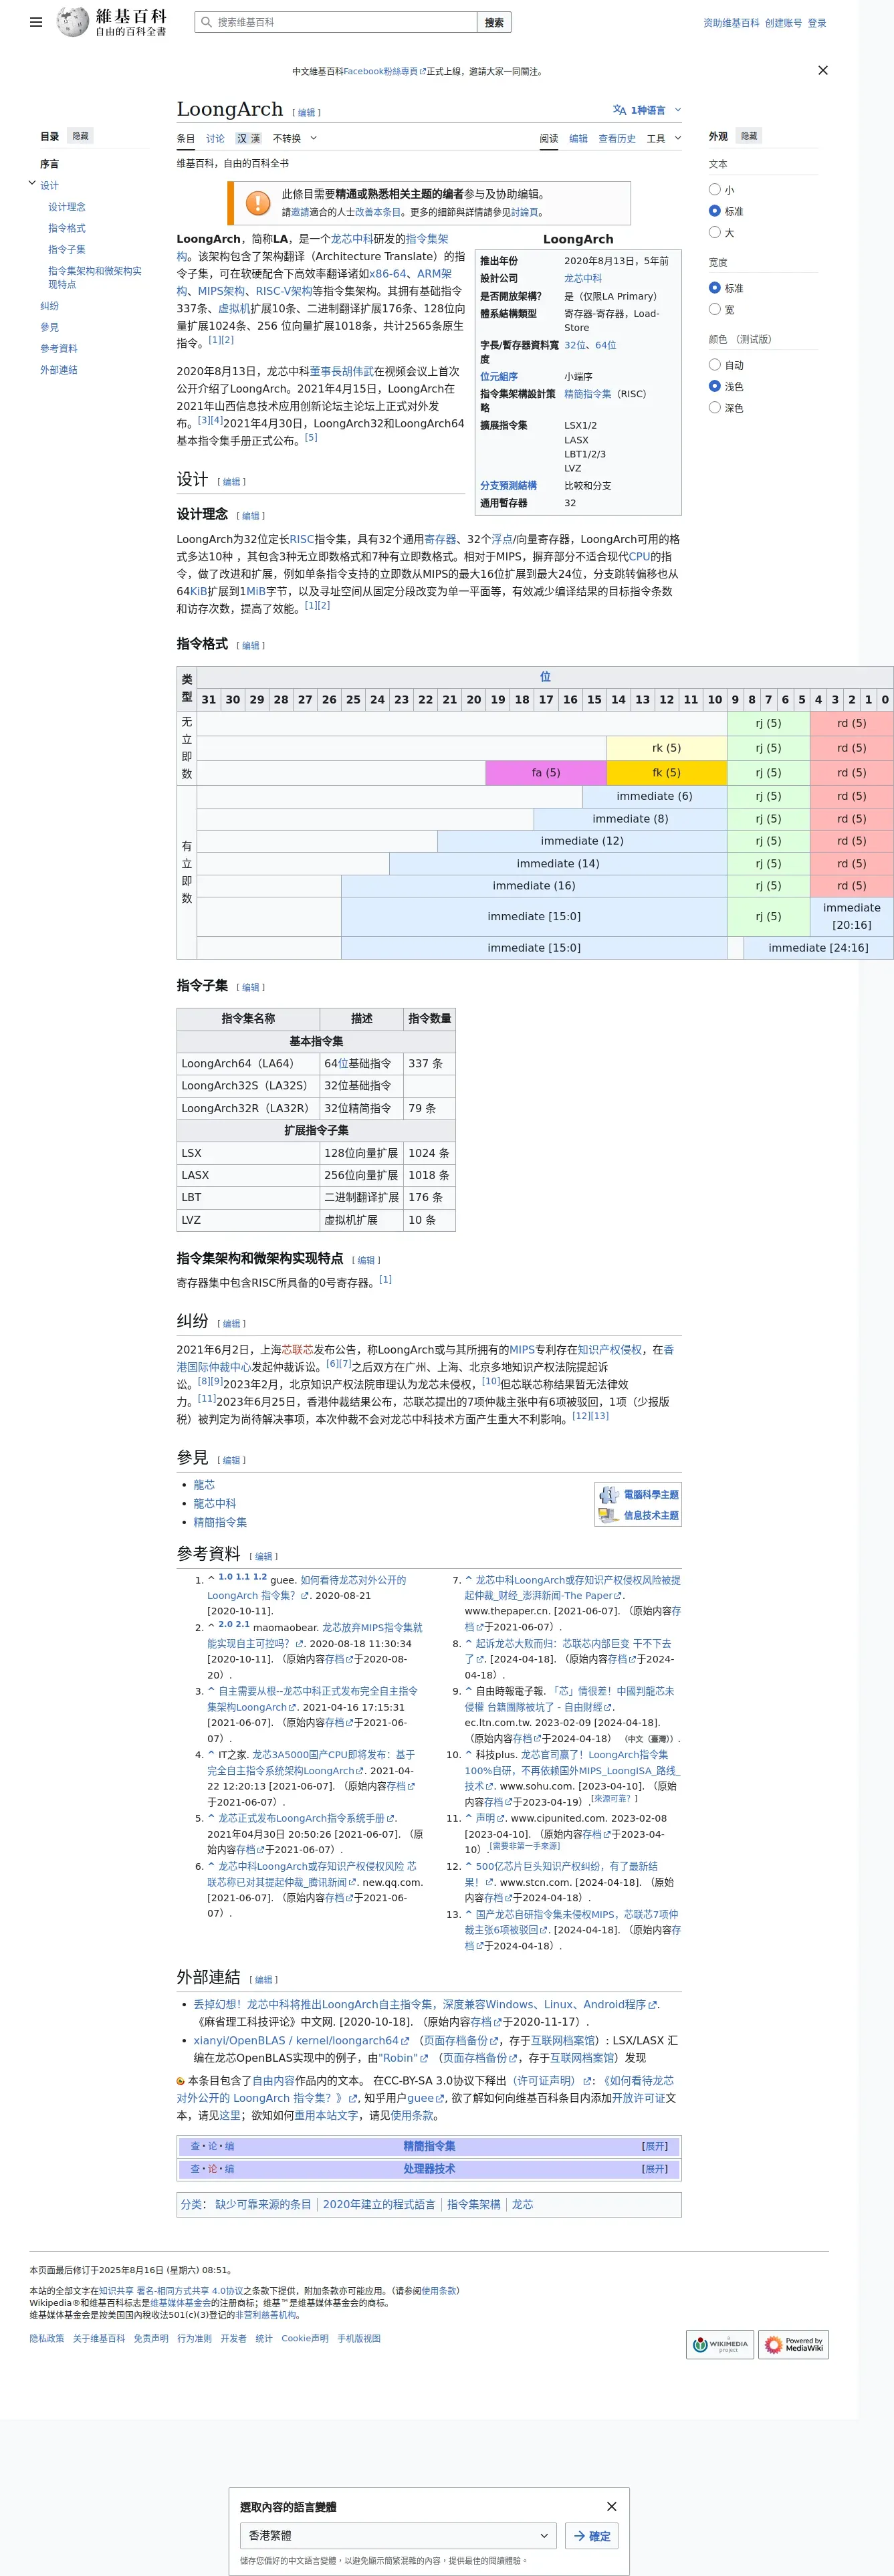This screenshot has width=894, height=2576.
Task: Jump to 指令格式 in contents
Action: tap(66, 228)
